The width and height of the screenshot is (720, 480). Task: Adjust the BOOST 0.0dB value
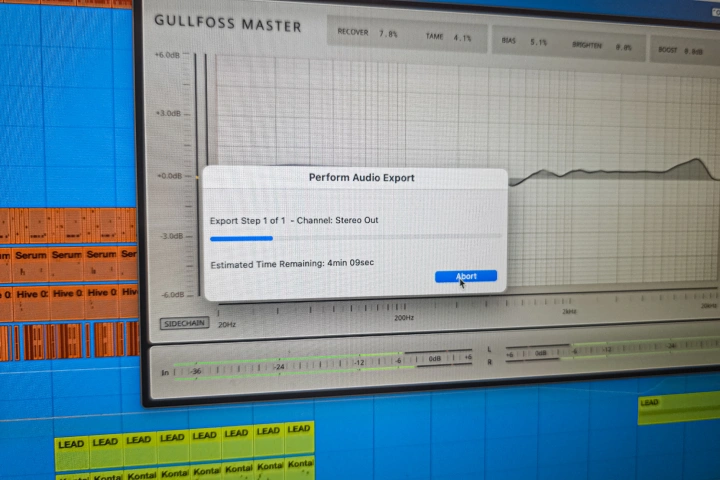681,51
